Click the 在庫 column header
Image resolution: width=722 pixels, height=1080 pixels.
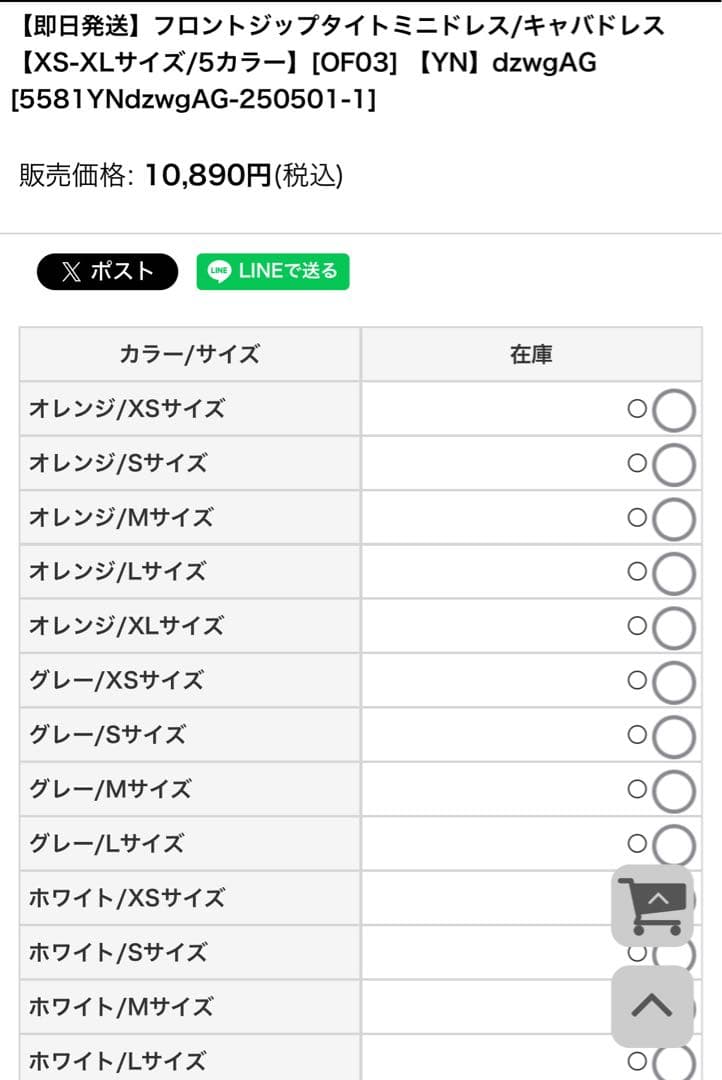[x=531, y=354]
